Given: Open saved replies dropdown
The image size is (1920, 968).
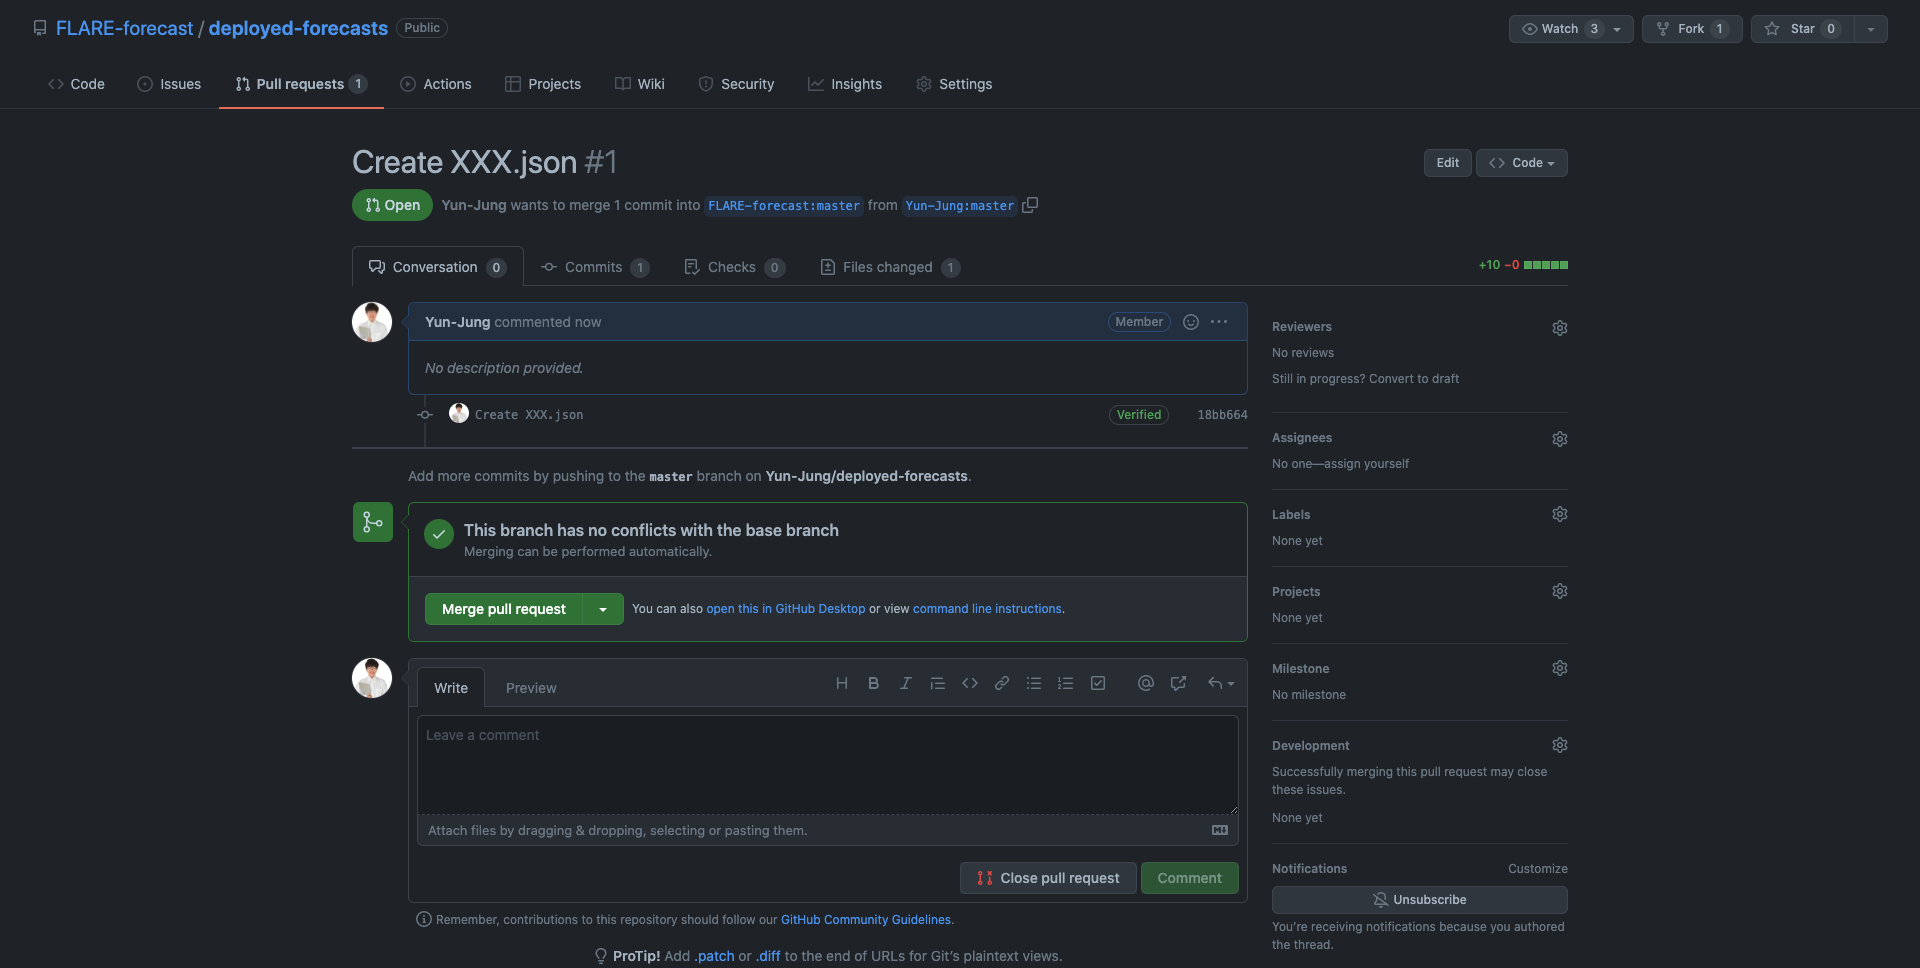Looking at the screenshot, I should [1221, 683].
